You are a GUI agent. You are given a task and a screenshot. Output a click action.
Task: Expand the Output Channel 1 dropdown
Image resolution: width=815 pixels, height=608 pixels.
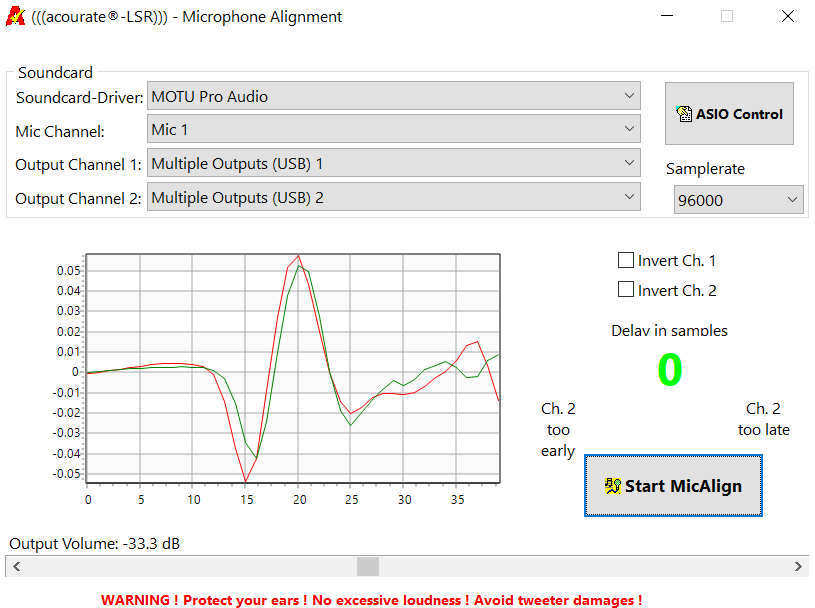(629, 163)
